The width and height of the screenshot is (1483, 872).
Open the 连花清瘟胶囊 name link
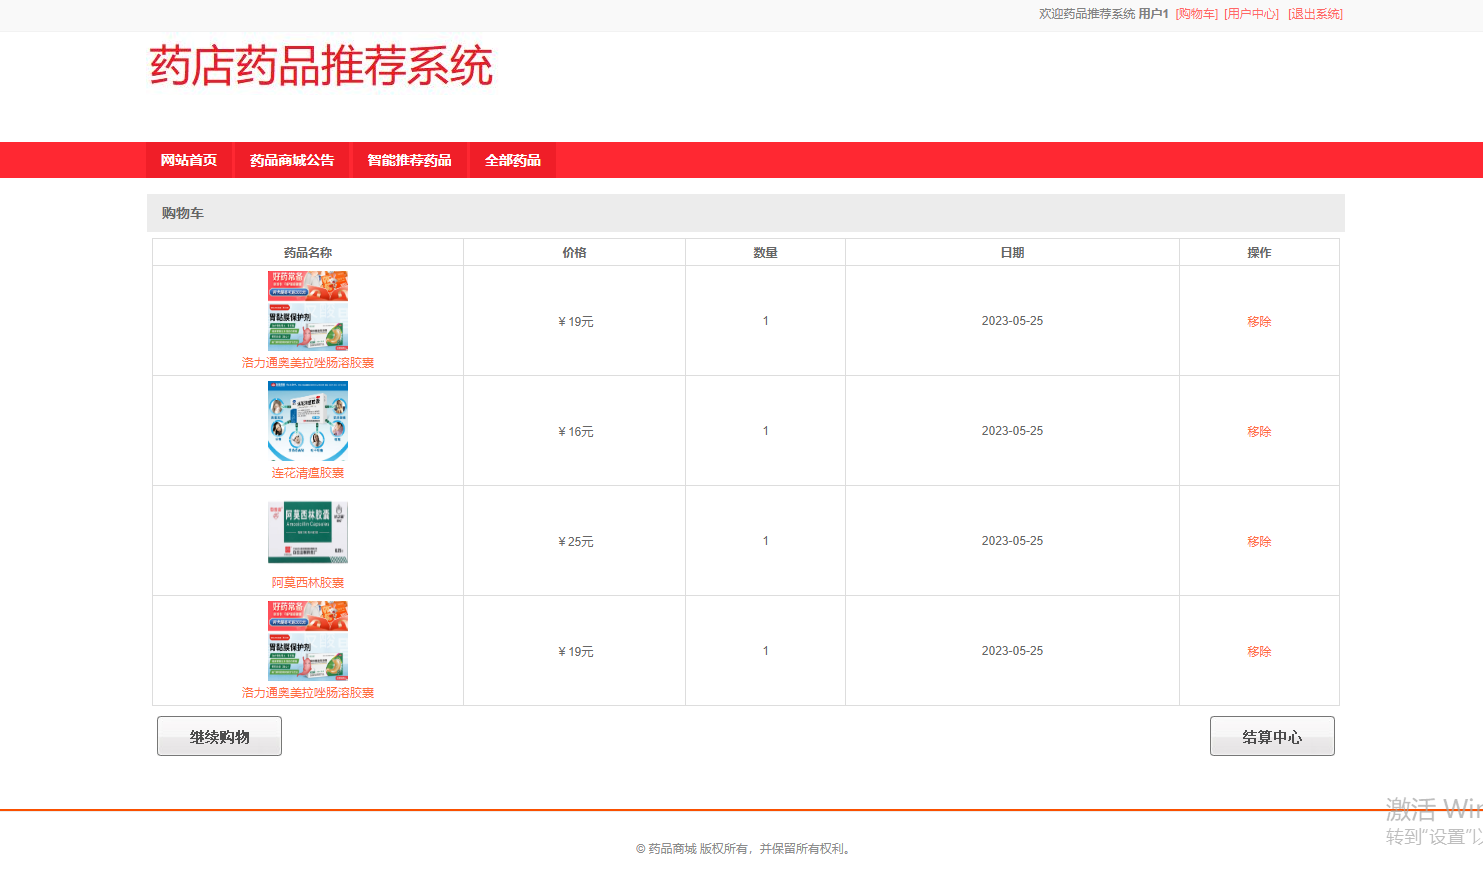[308, 473]
